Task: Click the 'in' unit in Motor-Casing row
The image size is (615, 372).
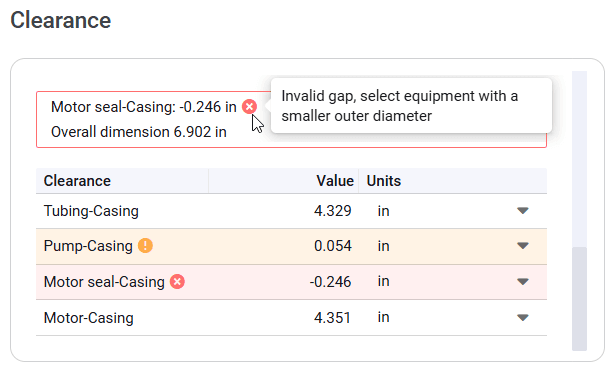Action: [x=383, y=317]
